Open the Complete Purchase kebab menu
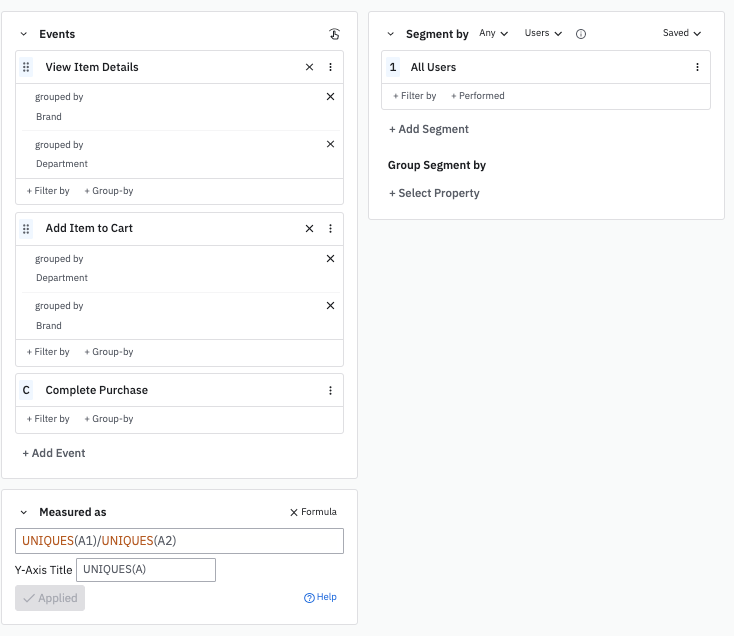This screenshot has width=734, height=636. click(330, 390)
